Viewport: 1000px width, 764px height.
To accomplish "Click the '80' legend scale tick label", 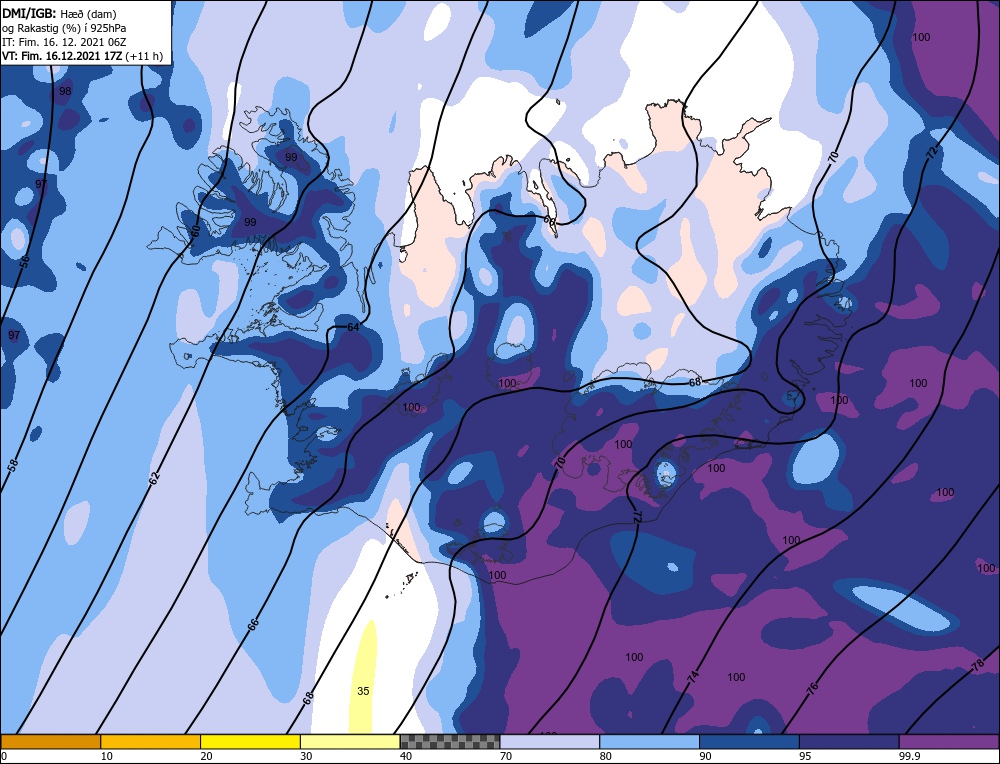I will point(606,756).
